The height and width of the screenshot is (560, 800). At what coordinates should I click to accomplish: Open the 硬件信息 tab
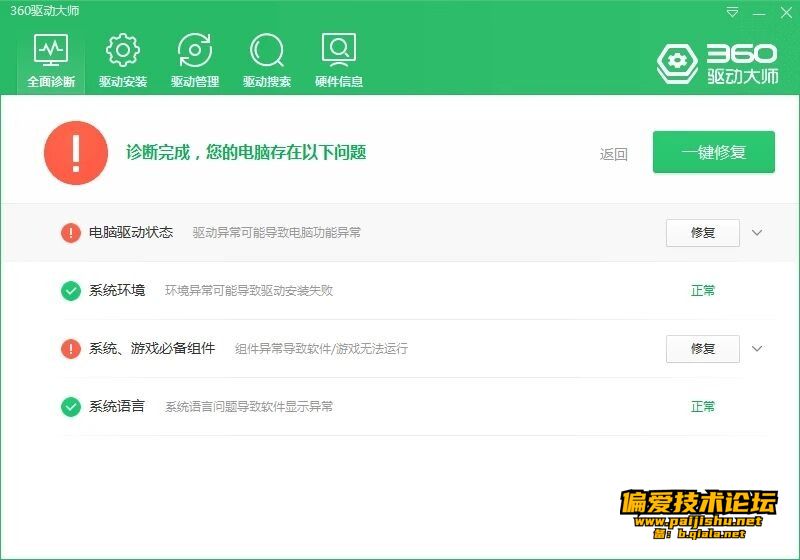click(x=339, y=60)
